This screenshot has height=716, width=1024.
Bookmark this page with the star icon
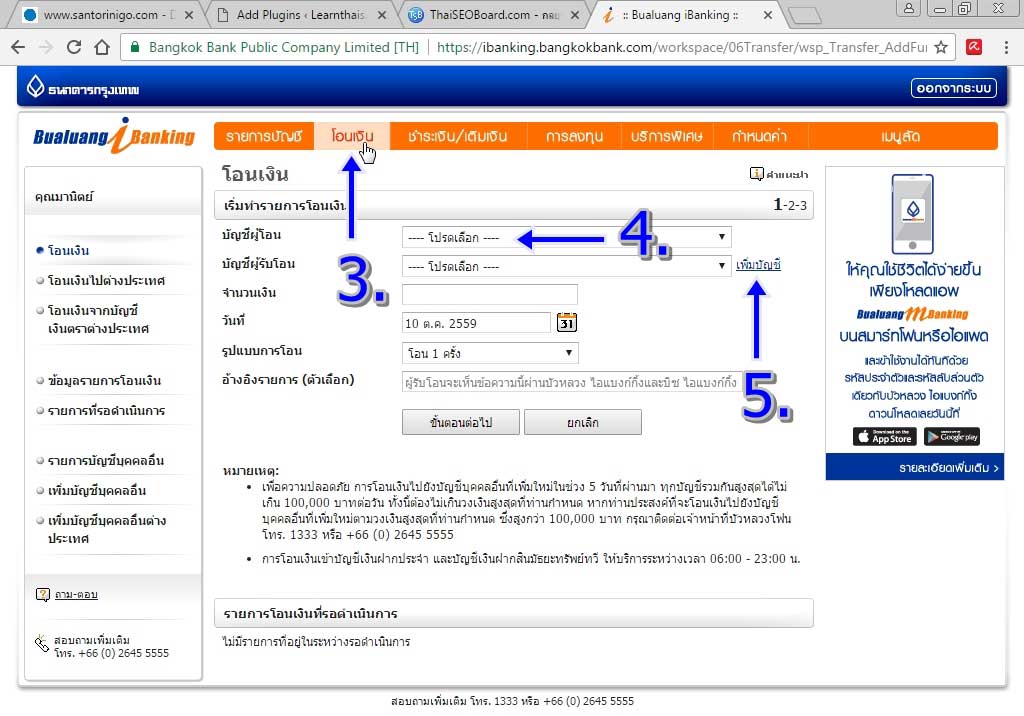click(941, 47)
